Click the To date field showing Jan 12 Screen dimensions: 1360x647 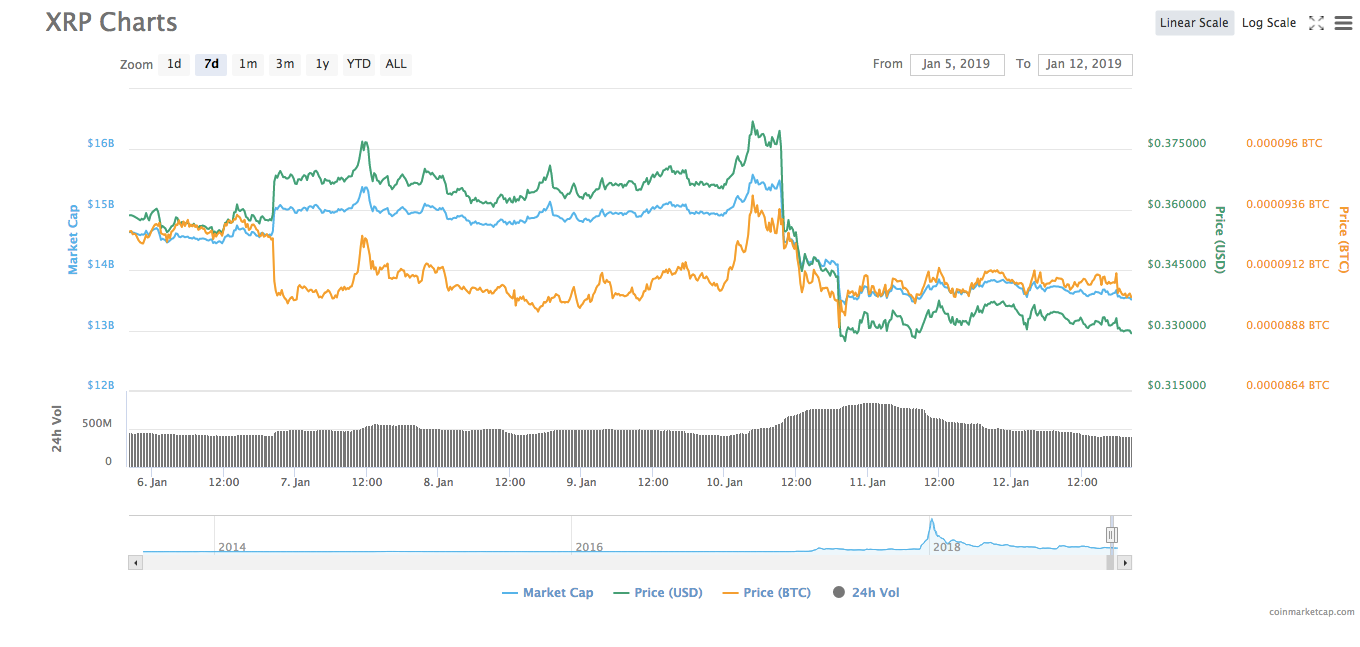pos(1085,64)
